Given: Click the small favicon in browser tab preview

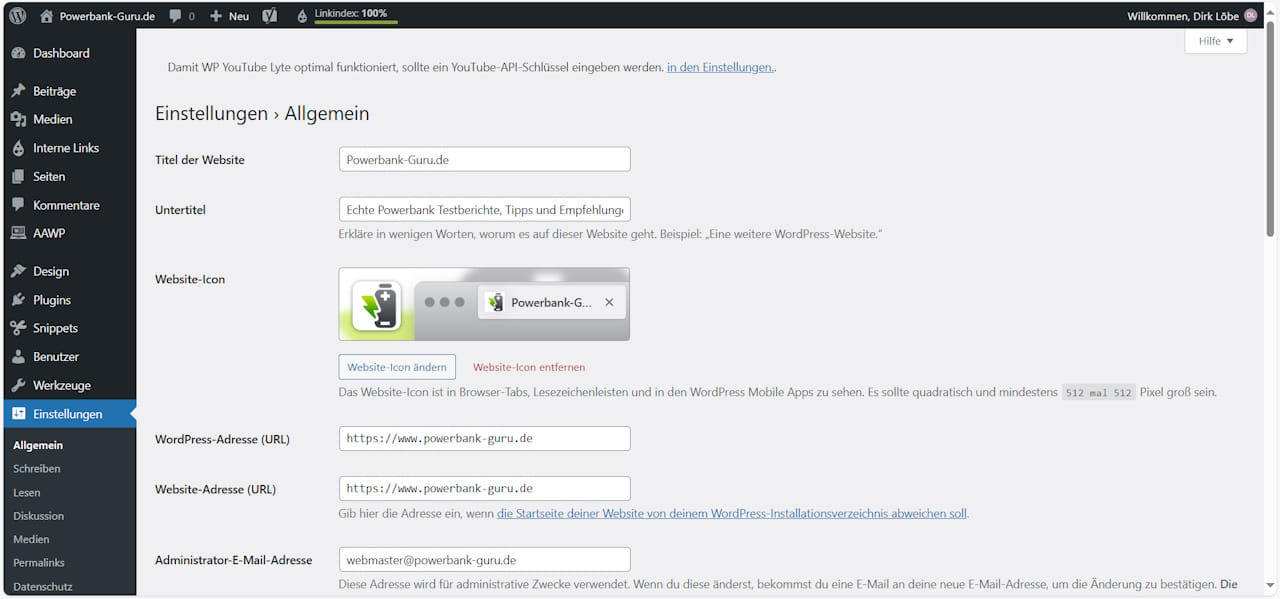Looking at the screenshot, I should [x=494, y=302].
